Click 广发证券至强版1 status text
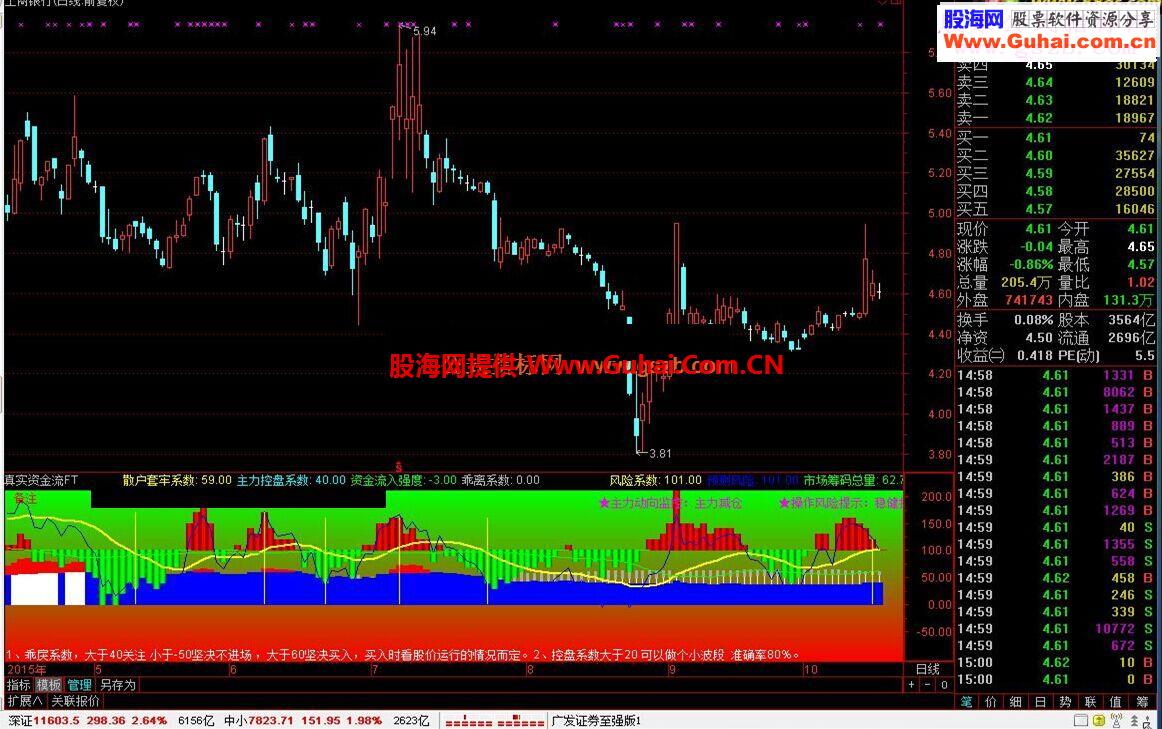The width and height of the screenshot is (1162, 729). [597, 720]
